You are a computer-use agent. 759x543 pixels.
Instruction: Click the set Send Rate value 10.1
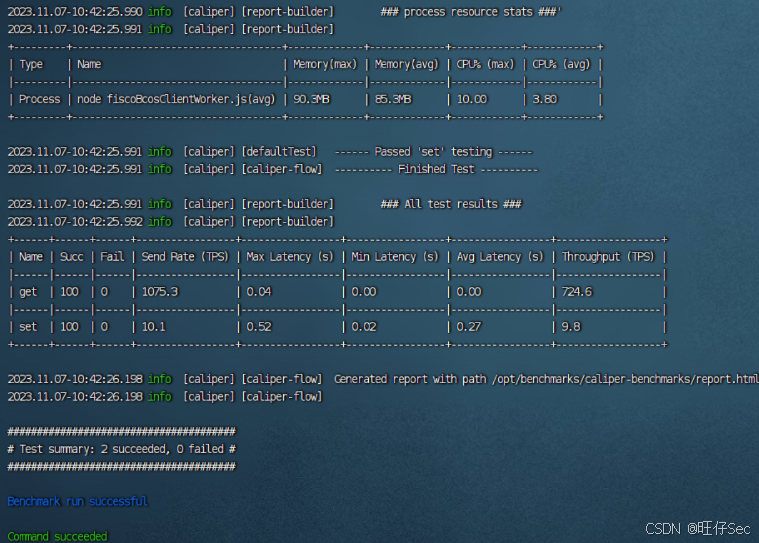(153, 327)
